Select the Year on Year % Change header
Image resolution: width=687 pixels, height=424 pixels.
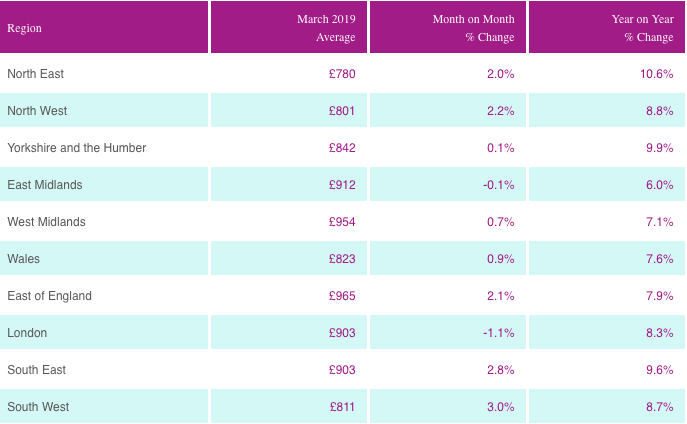[642, 28]
